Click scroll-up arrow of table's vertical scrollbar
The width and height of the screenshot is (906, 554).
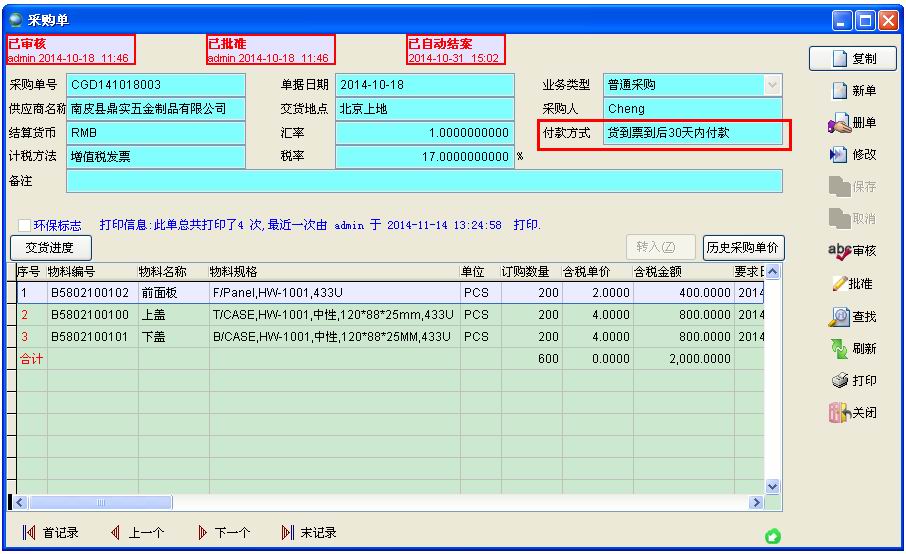pyautogui.click(x=771, y=272)
